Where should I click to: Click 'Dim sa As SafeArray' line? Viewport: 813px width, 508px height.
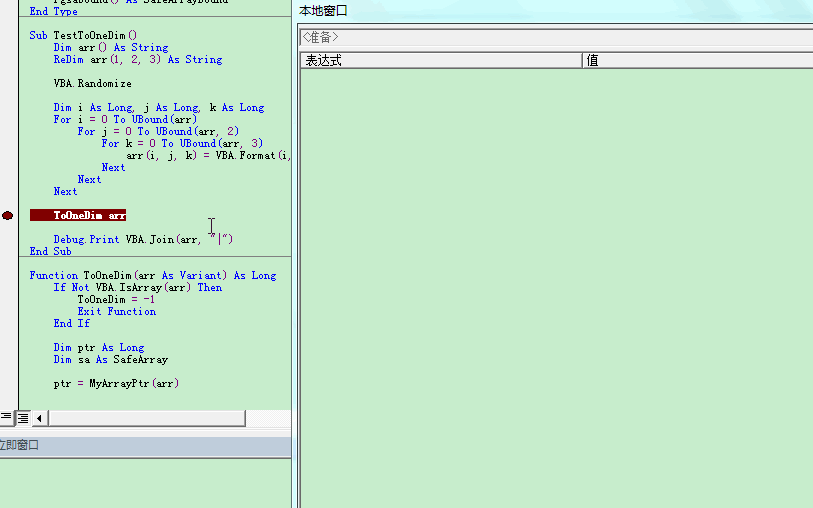(x=111, y=359)
